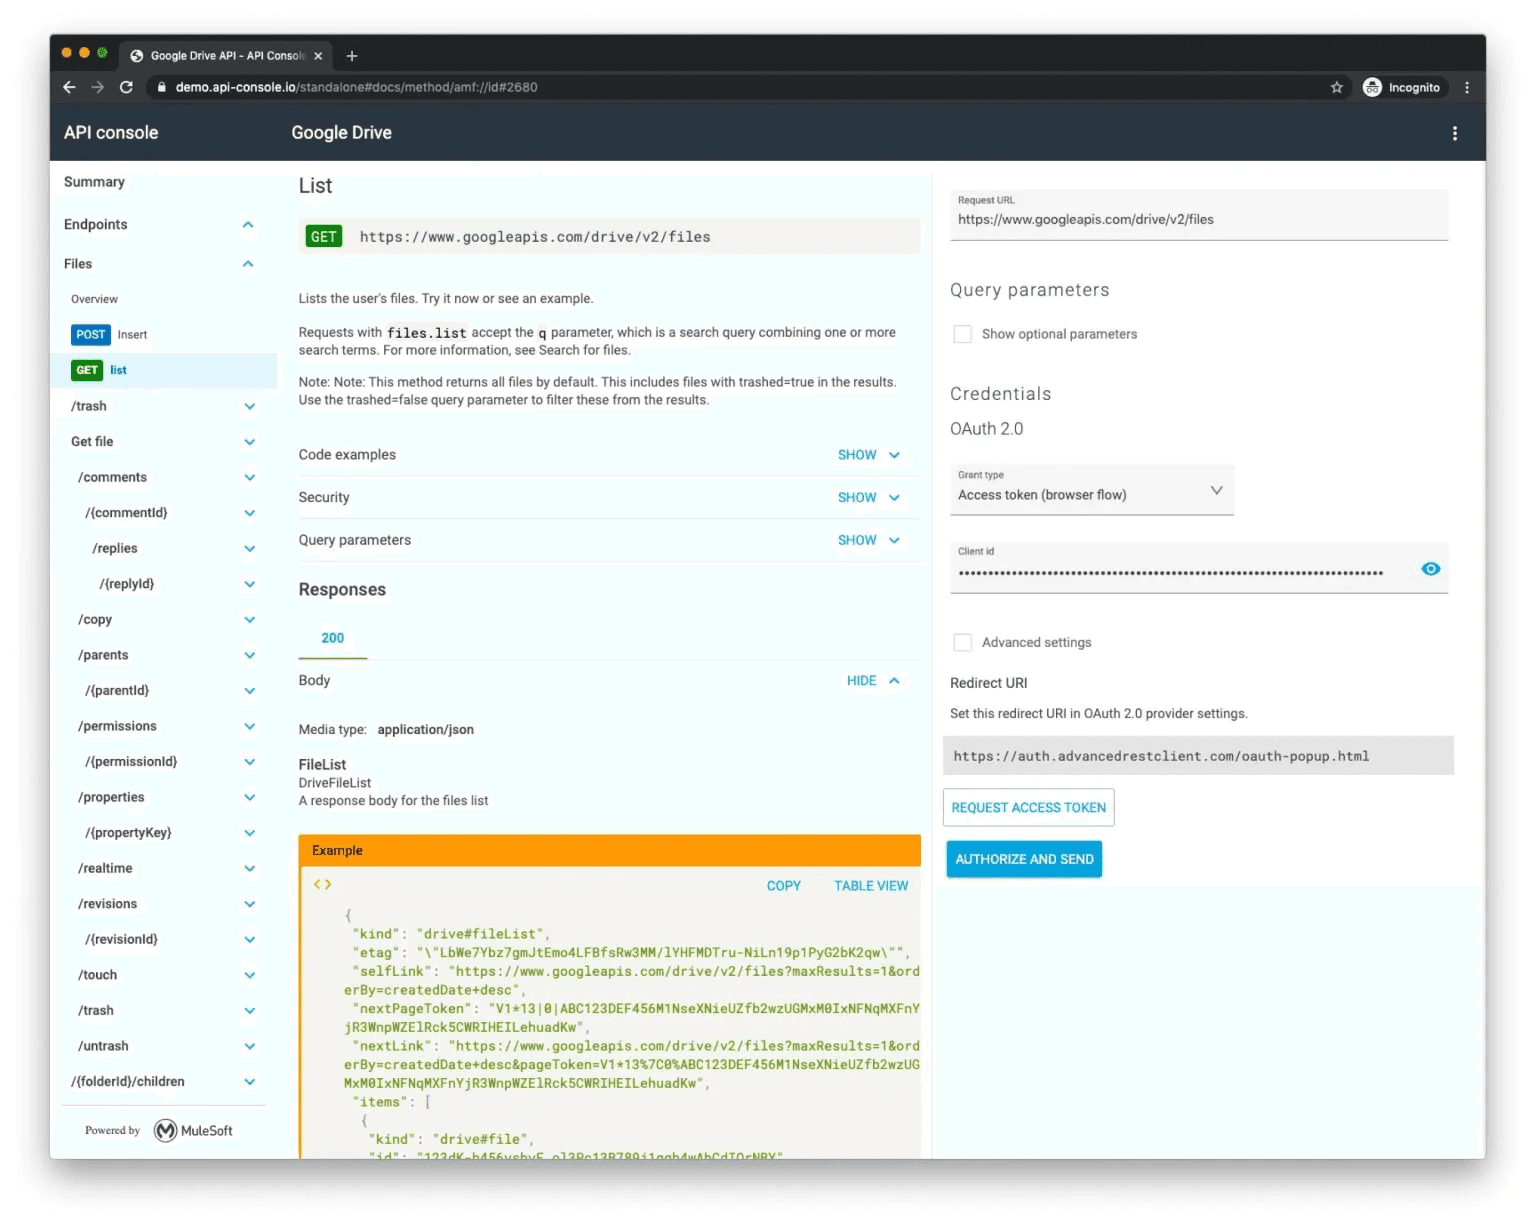Image resolution: width=1536 pixels, height=1225 pixels.
Task: Expand the /{parentId} endpoint
Action: coord(249,691)
